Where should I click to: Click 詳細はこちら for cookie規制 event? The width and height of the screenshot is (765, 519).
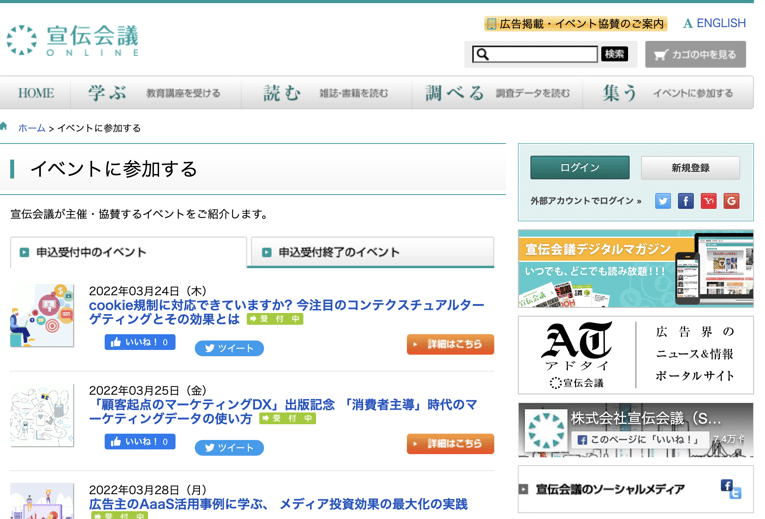click(450, 344)
